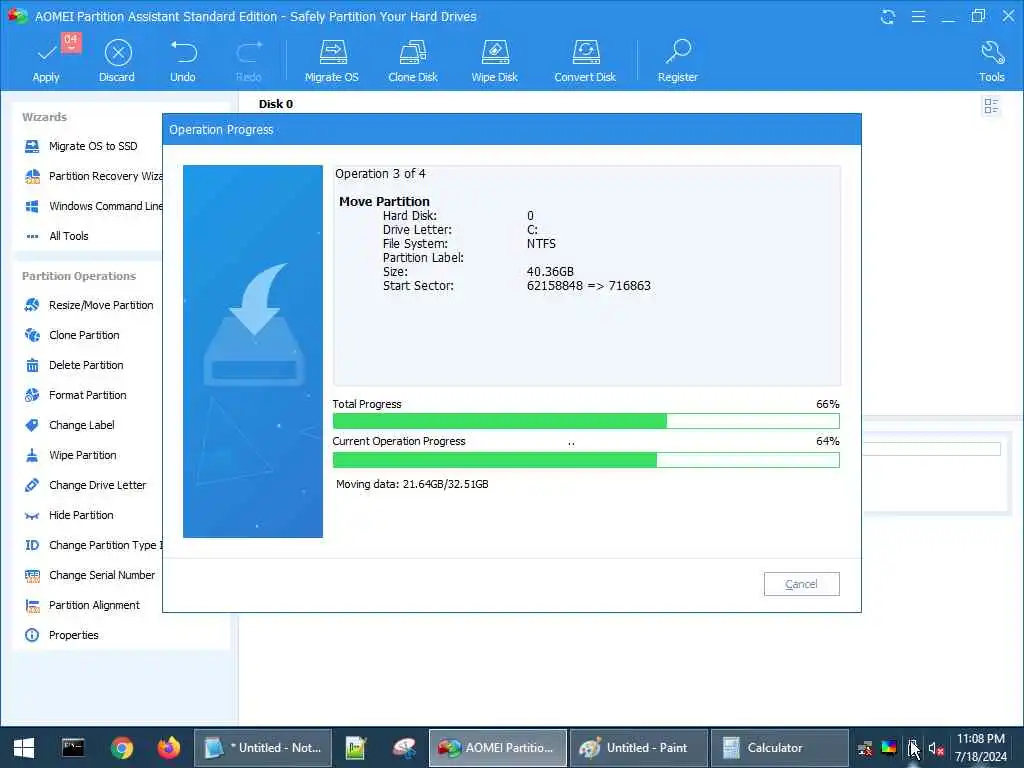Open the Windows Start menu
This screenshot has height=768, width=1024.
click(24, 748)
